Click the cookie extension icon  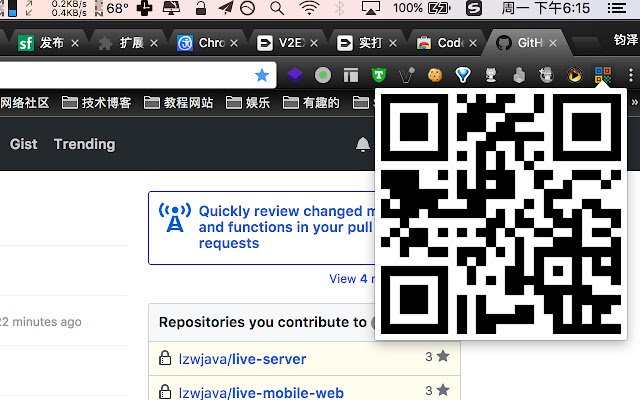435,75
